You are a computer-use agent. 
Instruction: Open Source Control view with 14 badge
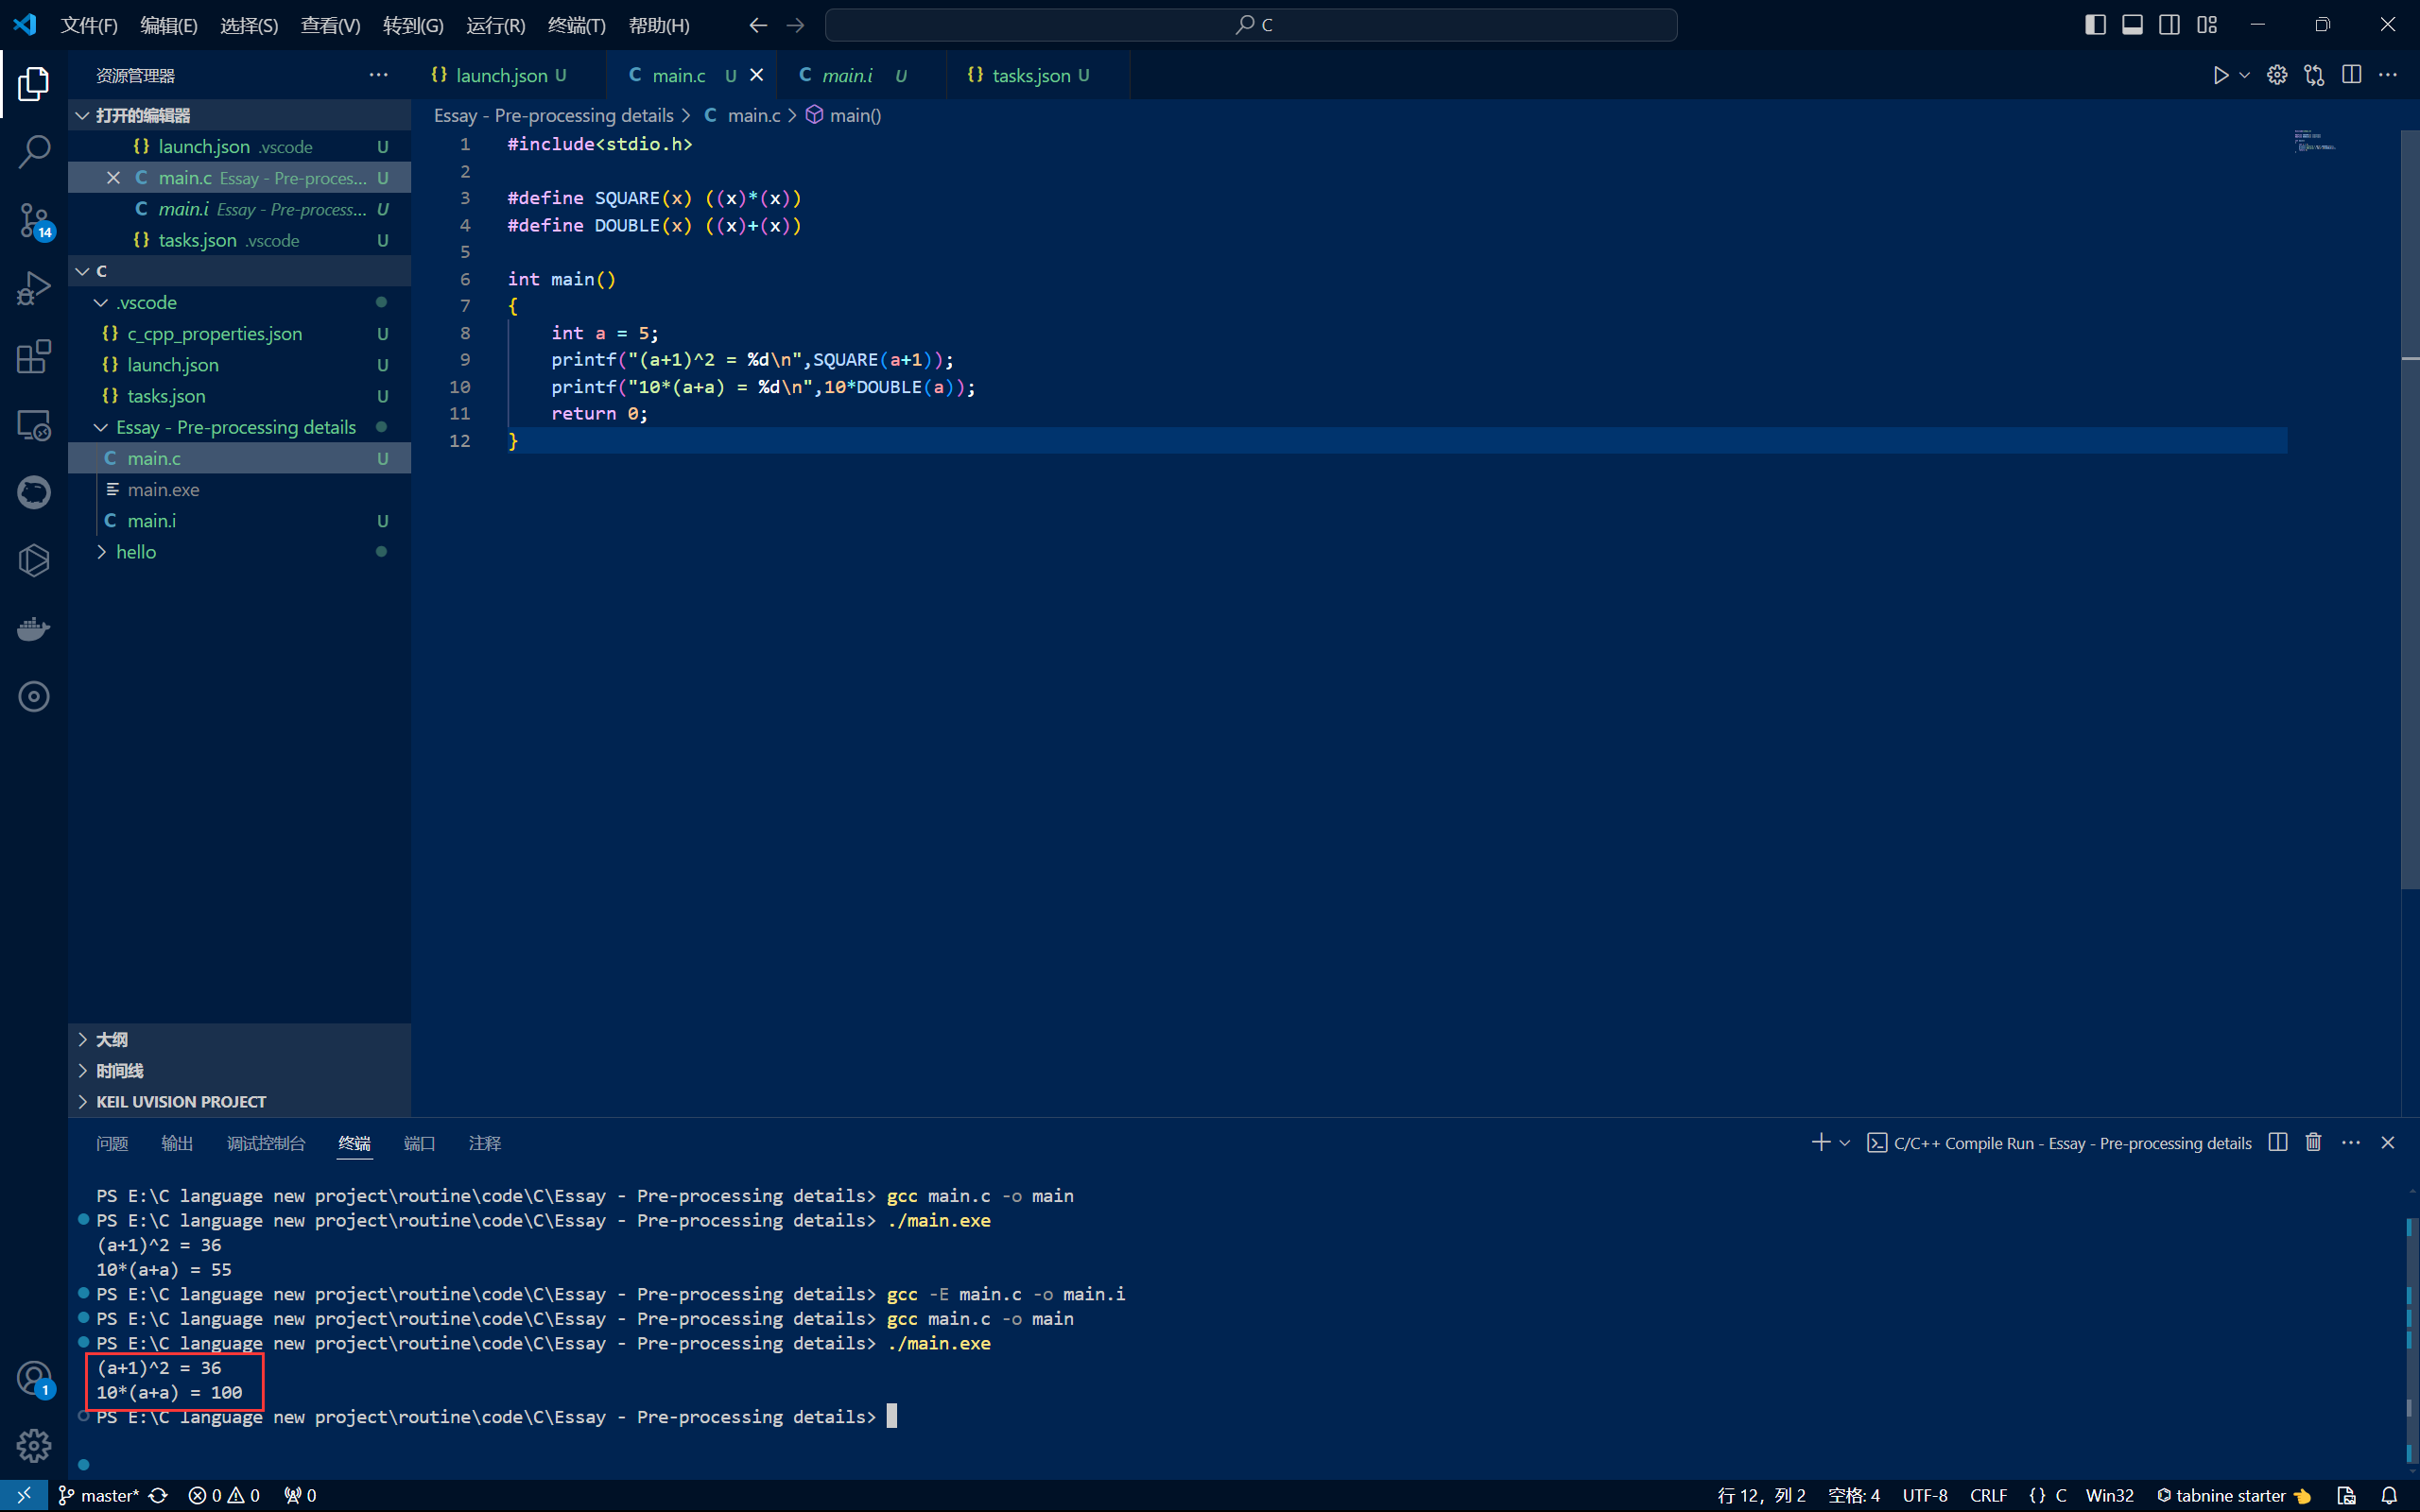coord(34,220)
